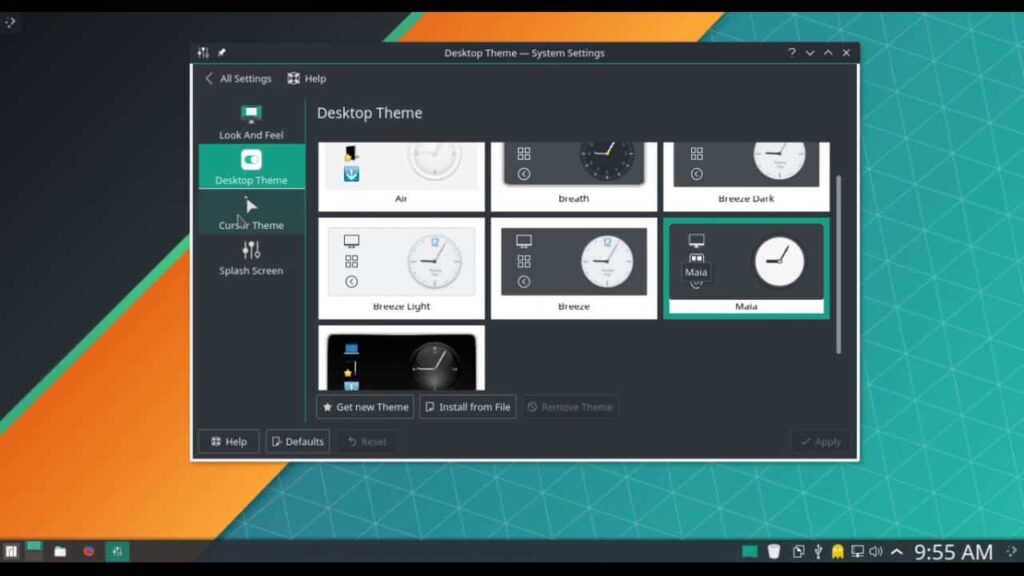Launch the file manager from taskbar

click(60, 552)
